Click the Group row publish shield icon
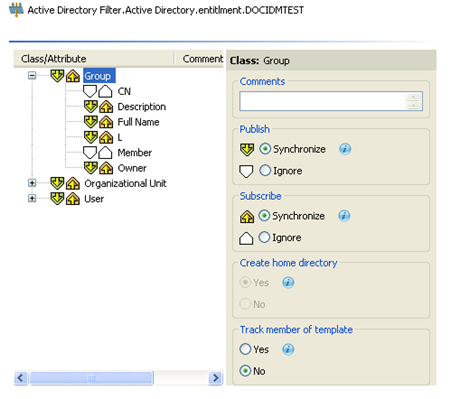 57,76
